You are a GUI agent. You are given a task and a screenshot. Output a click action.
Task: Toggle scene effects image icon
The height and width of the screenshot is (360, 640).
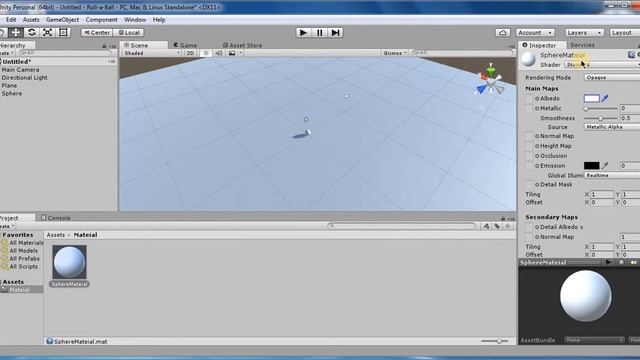(232, 53)
